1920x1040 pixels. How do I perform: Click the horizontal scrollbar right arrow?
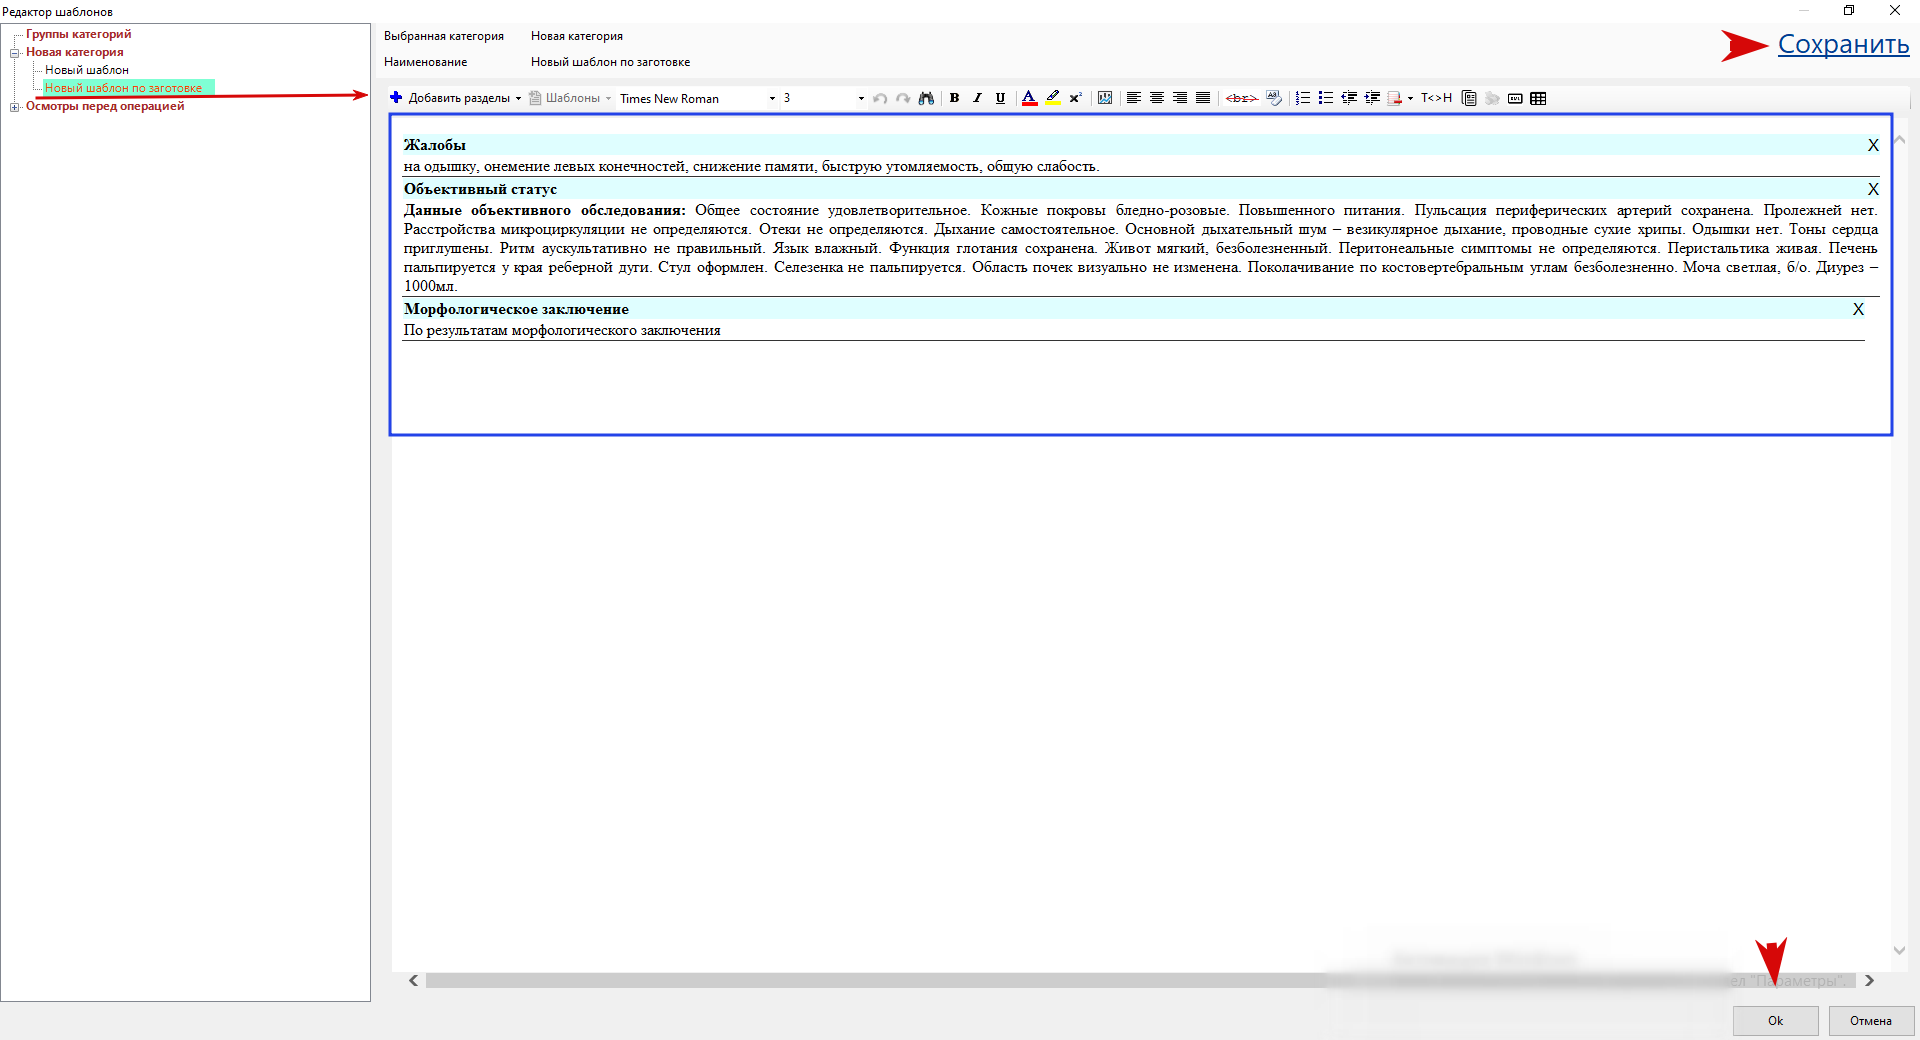1869,981
